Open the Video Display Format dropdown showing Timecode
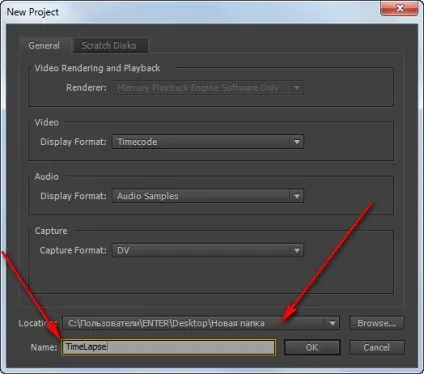424x374 pixels. (x=208, y=142)
